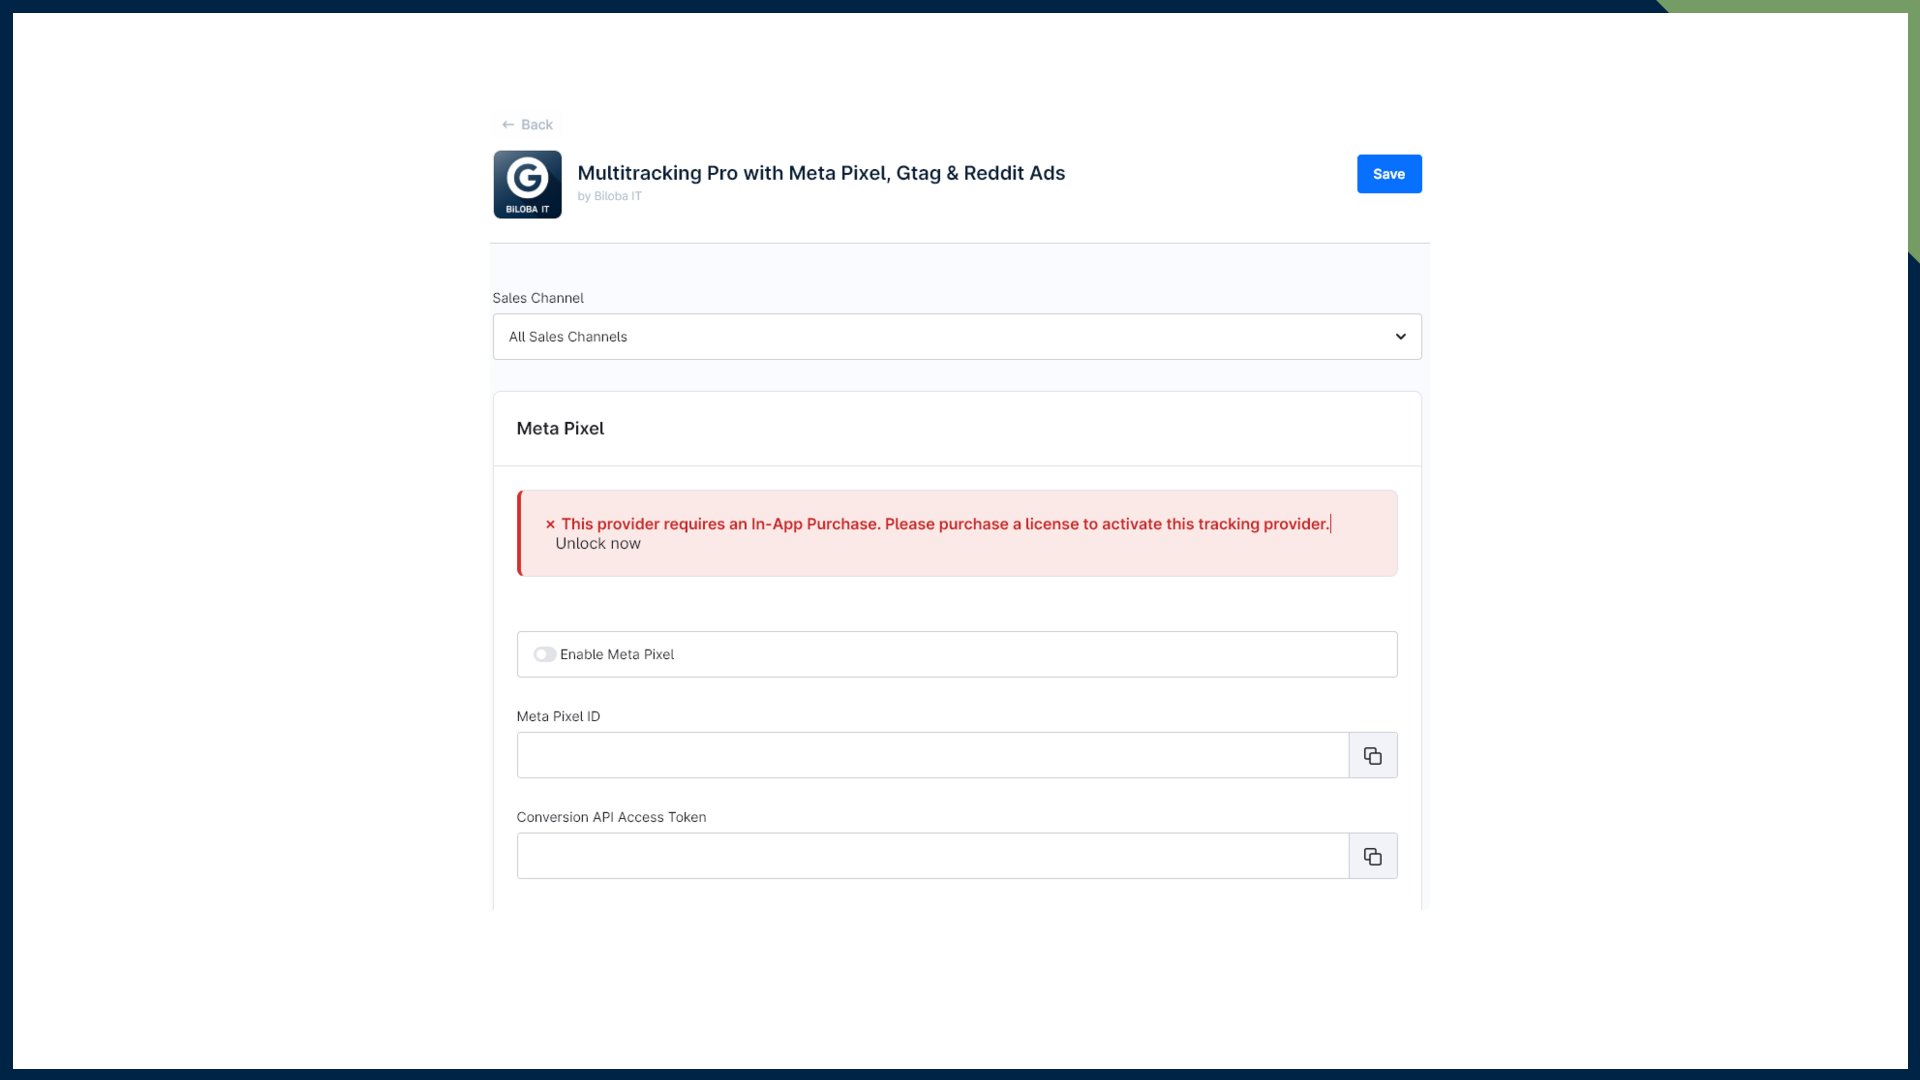
Task: Open the sales channel picker under Sales Channel
Action: [956, 337]
